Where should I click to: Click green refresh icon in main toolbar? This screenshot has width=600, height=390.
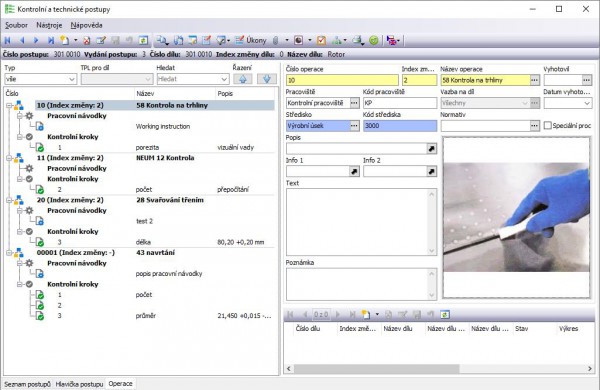[143, 40]
